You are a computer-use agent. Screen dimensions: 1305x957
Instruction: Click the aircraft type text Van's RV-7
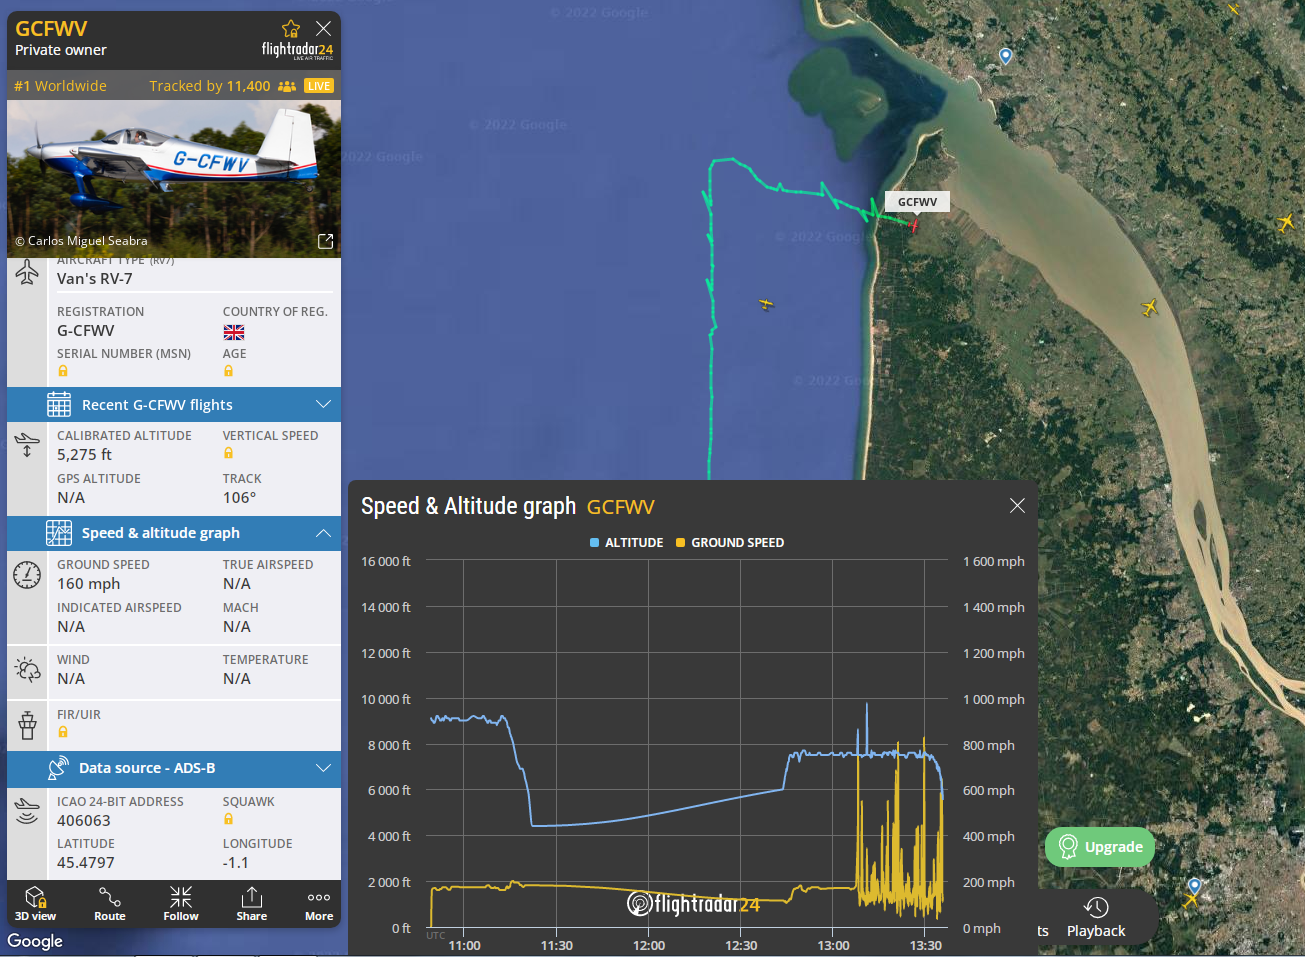pos(95,279)
